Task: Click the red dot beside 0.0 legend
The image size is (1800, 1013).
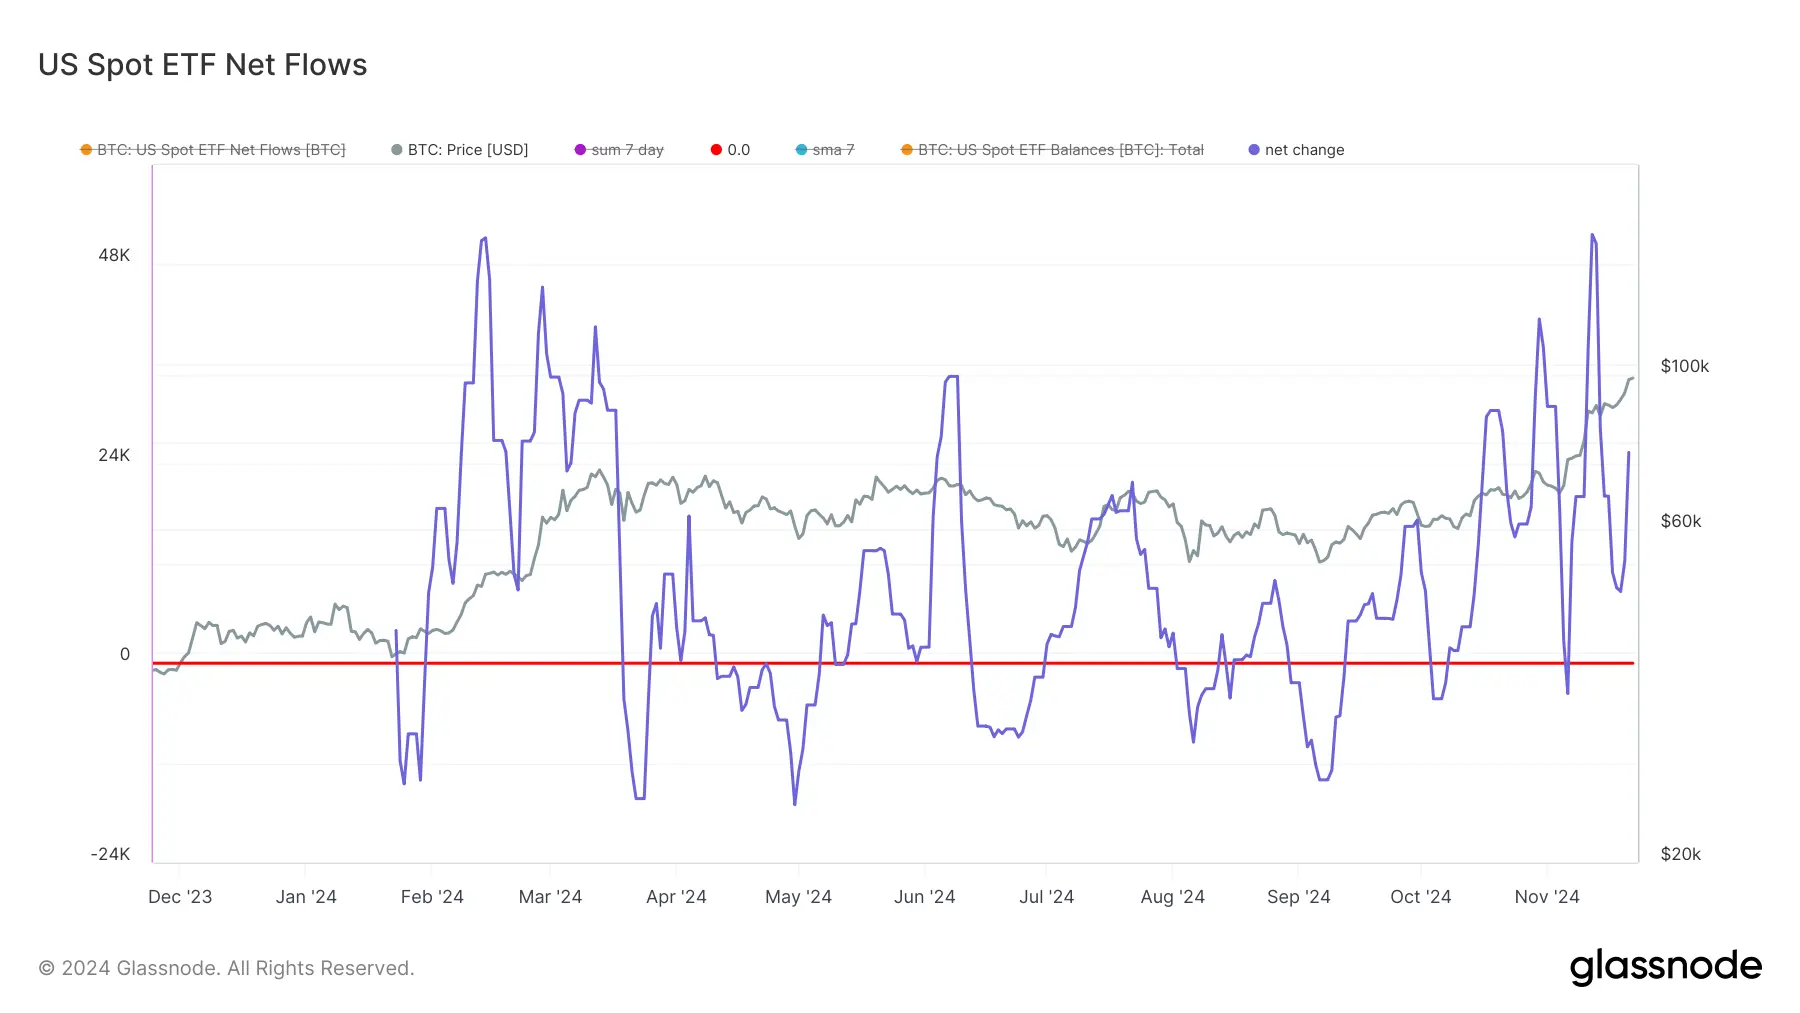Action: tap(716, 150)
